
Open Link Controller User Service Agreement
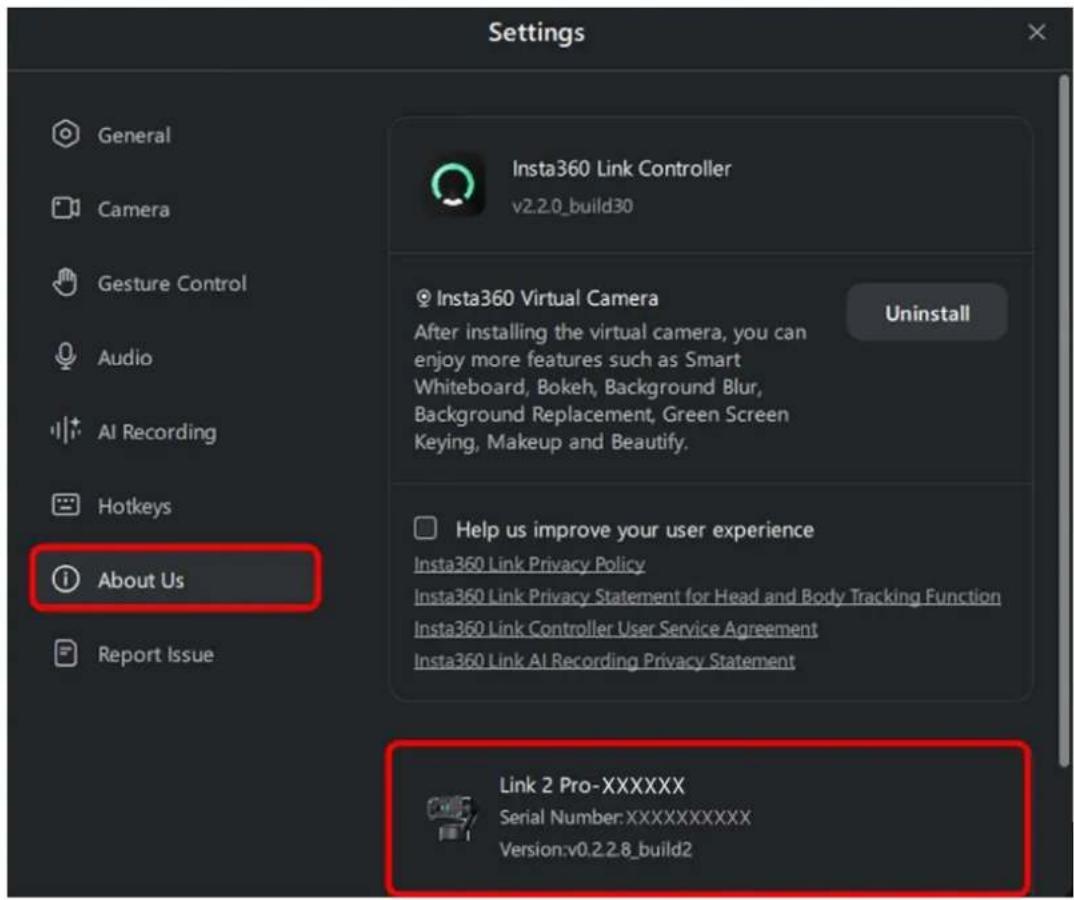(616, 627)
